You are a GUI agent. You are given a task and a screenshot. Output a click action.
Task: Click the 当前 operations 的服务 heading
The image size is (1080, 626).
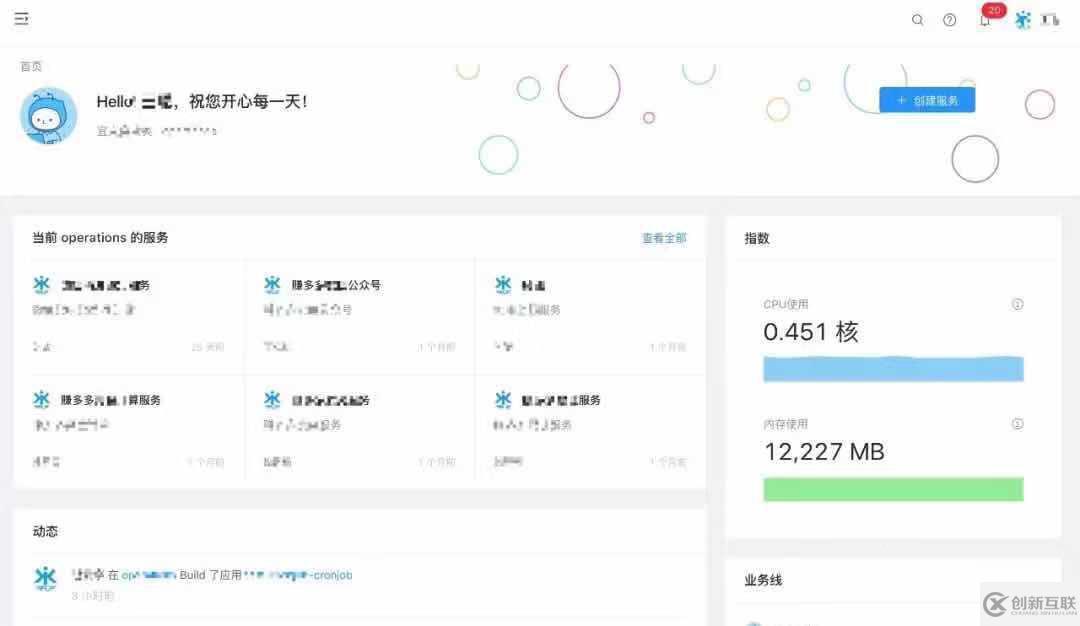click(101, 238)
